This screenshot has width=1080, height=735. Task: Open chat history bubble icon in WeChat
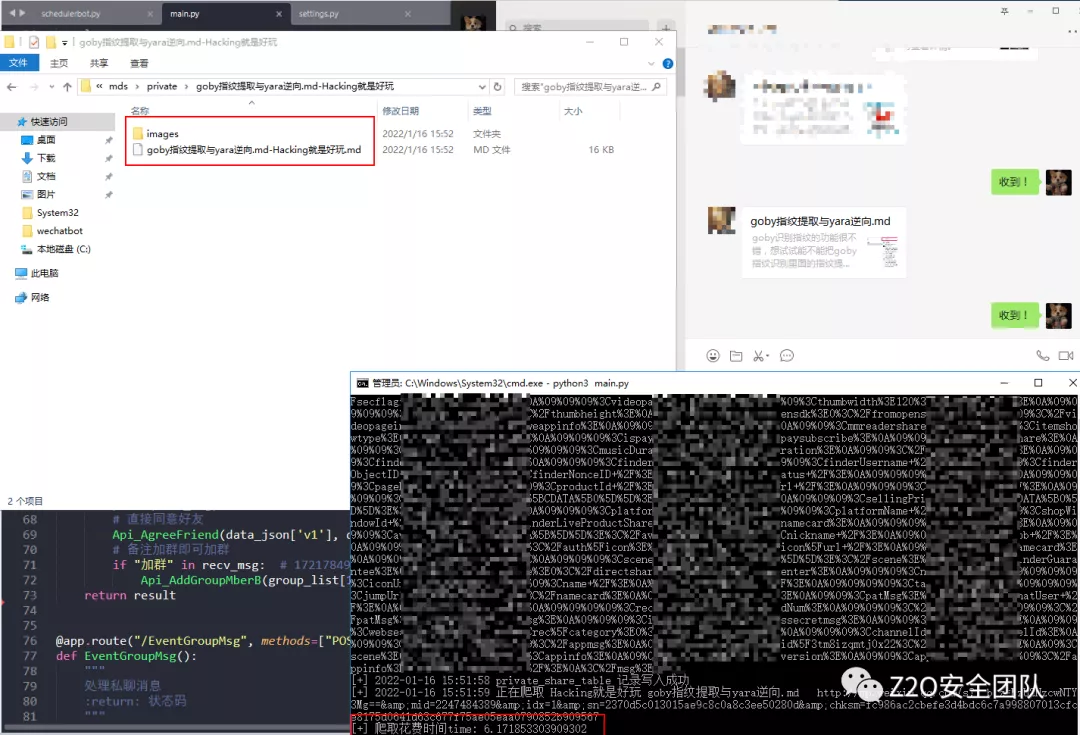coord(787,355)
